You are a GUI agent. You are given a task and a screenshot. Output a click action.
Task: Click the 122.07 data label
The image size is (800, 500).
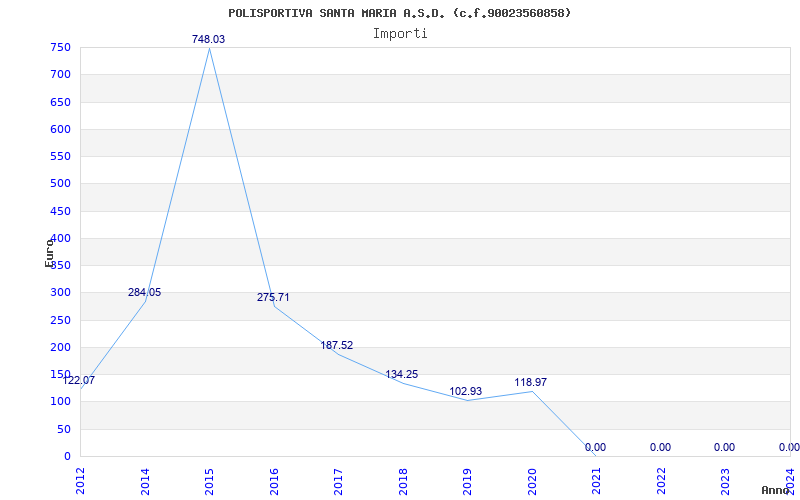pyautogui.click(x=79, y=380)
